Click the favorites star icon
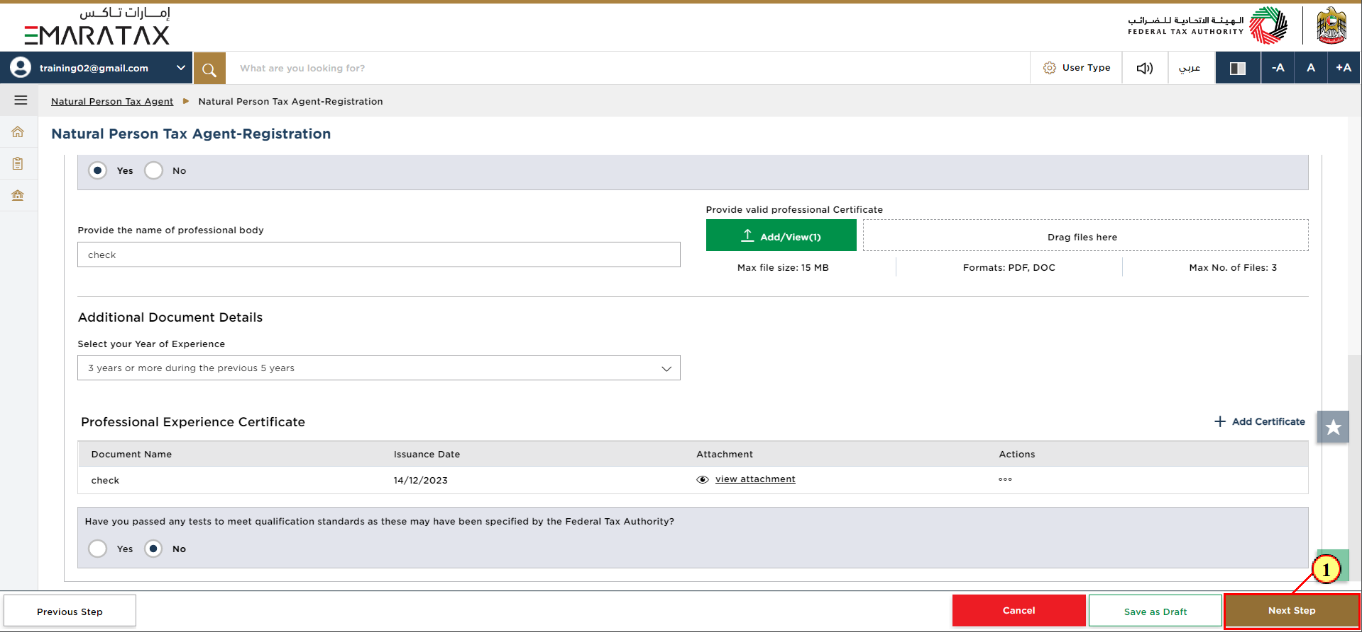 click(x=1333, y=427)
